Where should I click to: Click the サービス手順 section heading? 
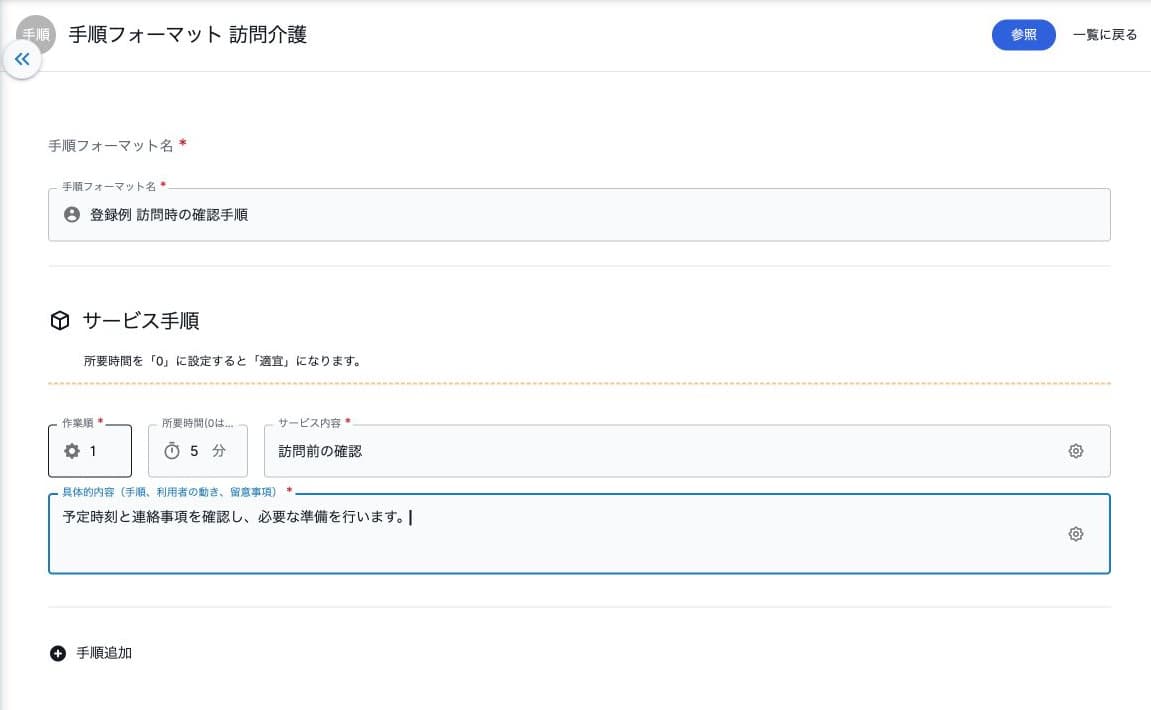pos(140,321)
